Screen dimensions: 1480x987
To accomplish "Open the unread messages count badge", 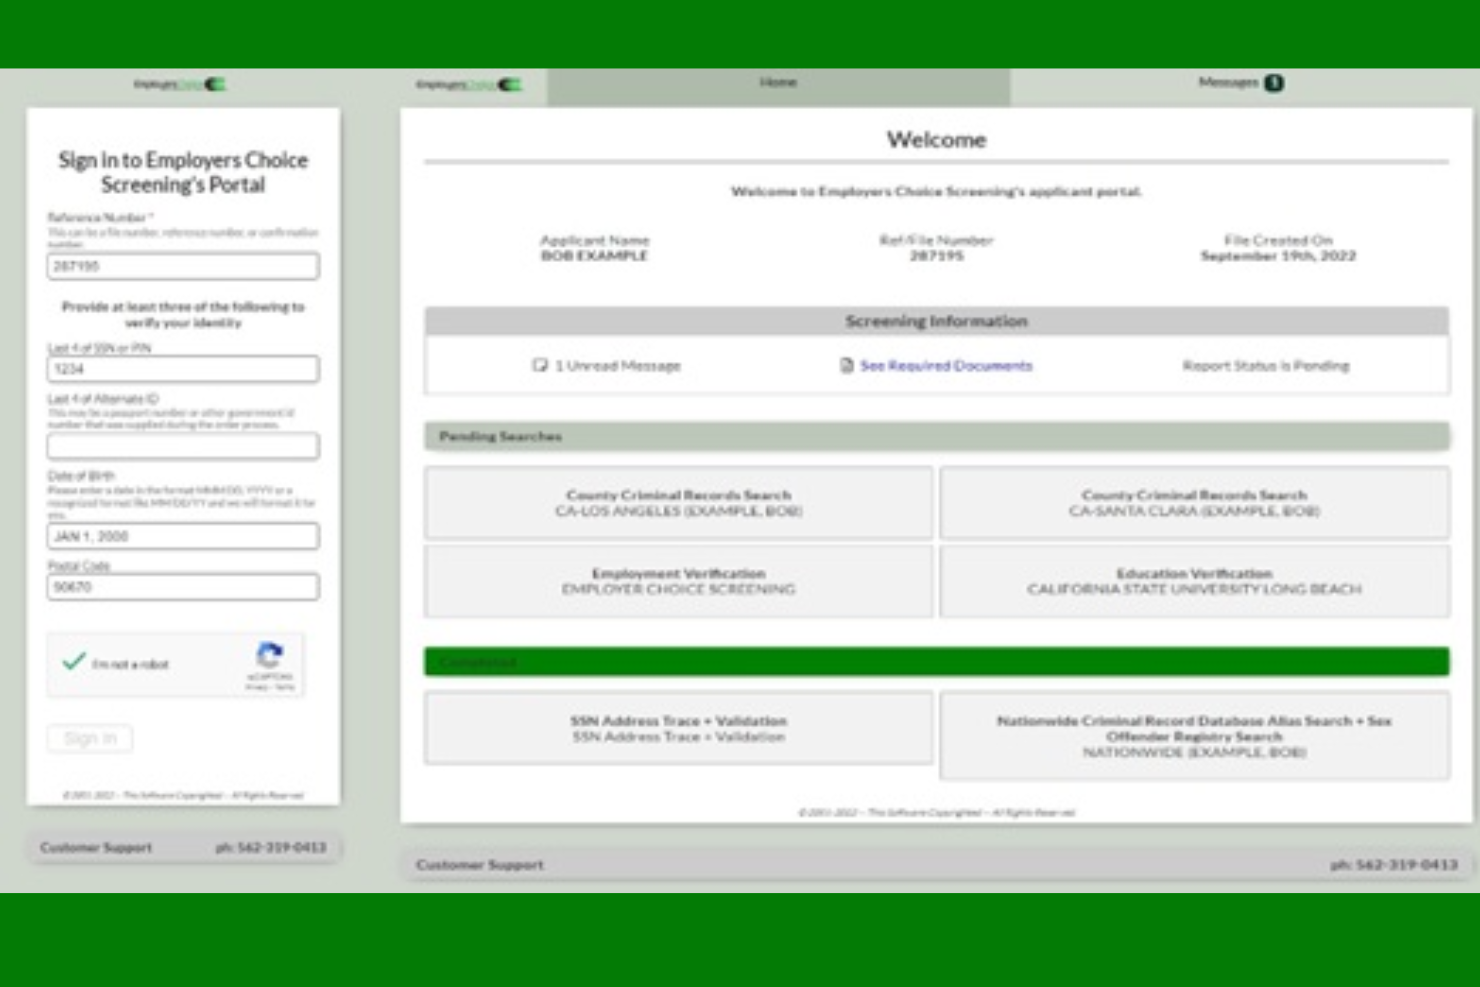I will coord(1273,83).
